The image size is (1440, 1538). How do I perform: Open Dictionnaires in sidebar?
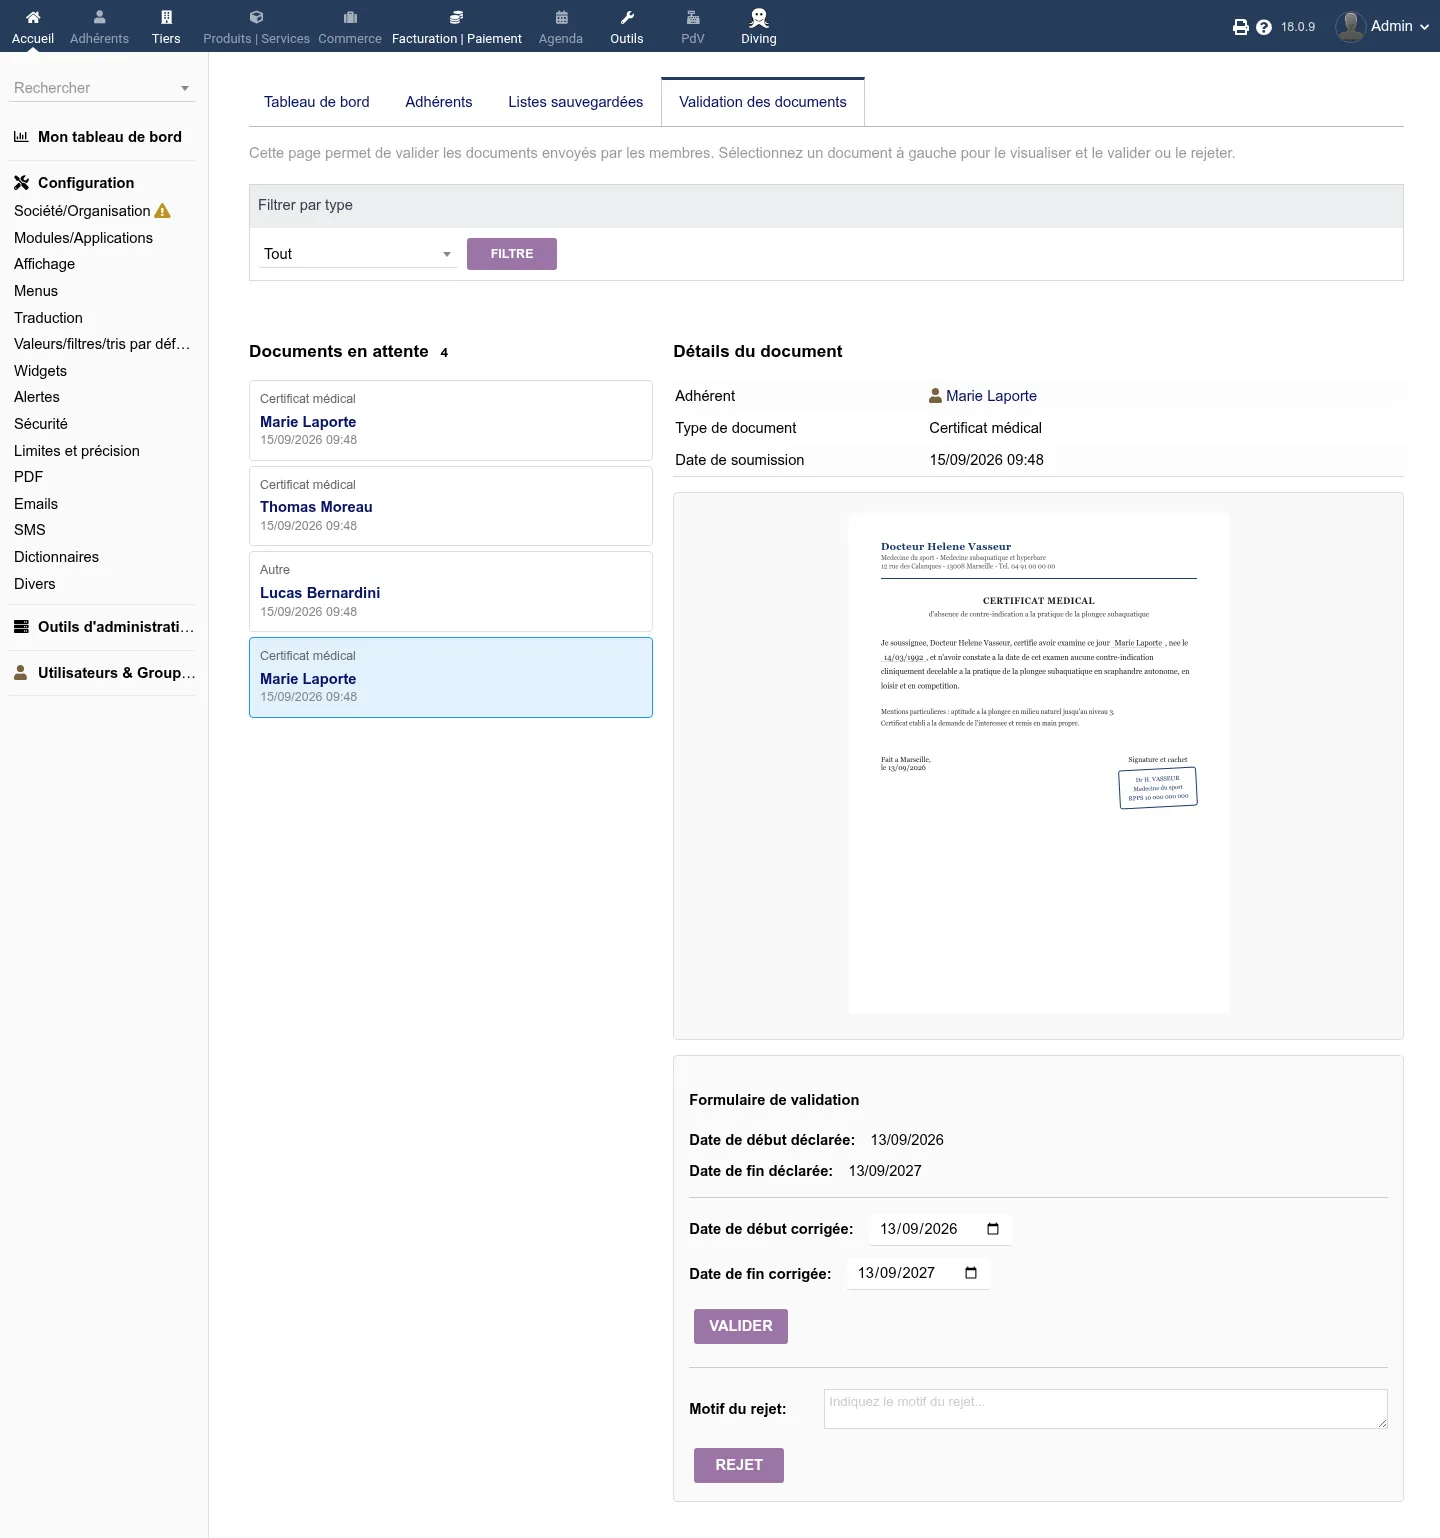(56, 557)
